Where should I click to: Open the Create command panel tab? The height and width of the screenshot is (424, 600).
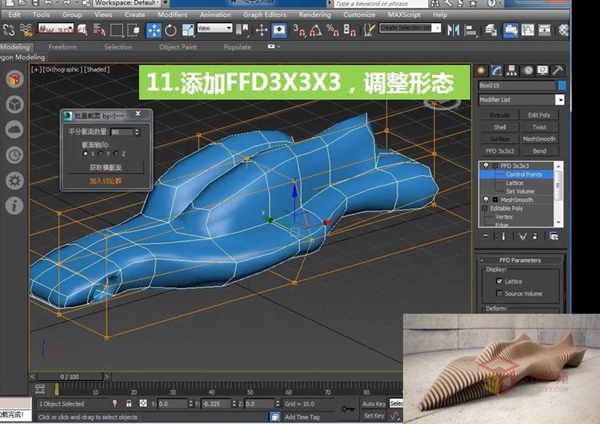click(481, 70)
